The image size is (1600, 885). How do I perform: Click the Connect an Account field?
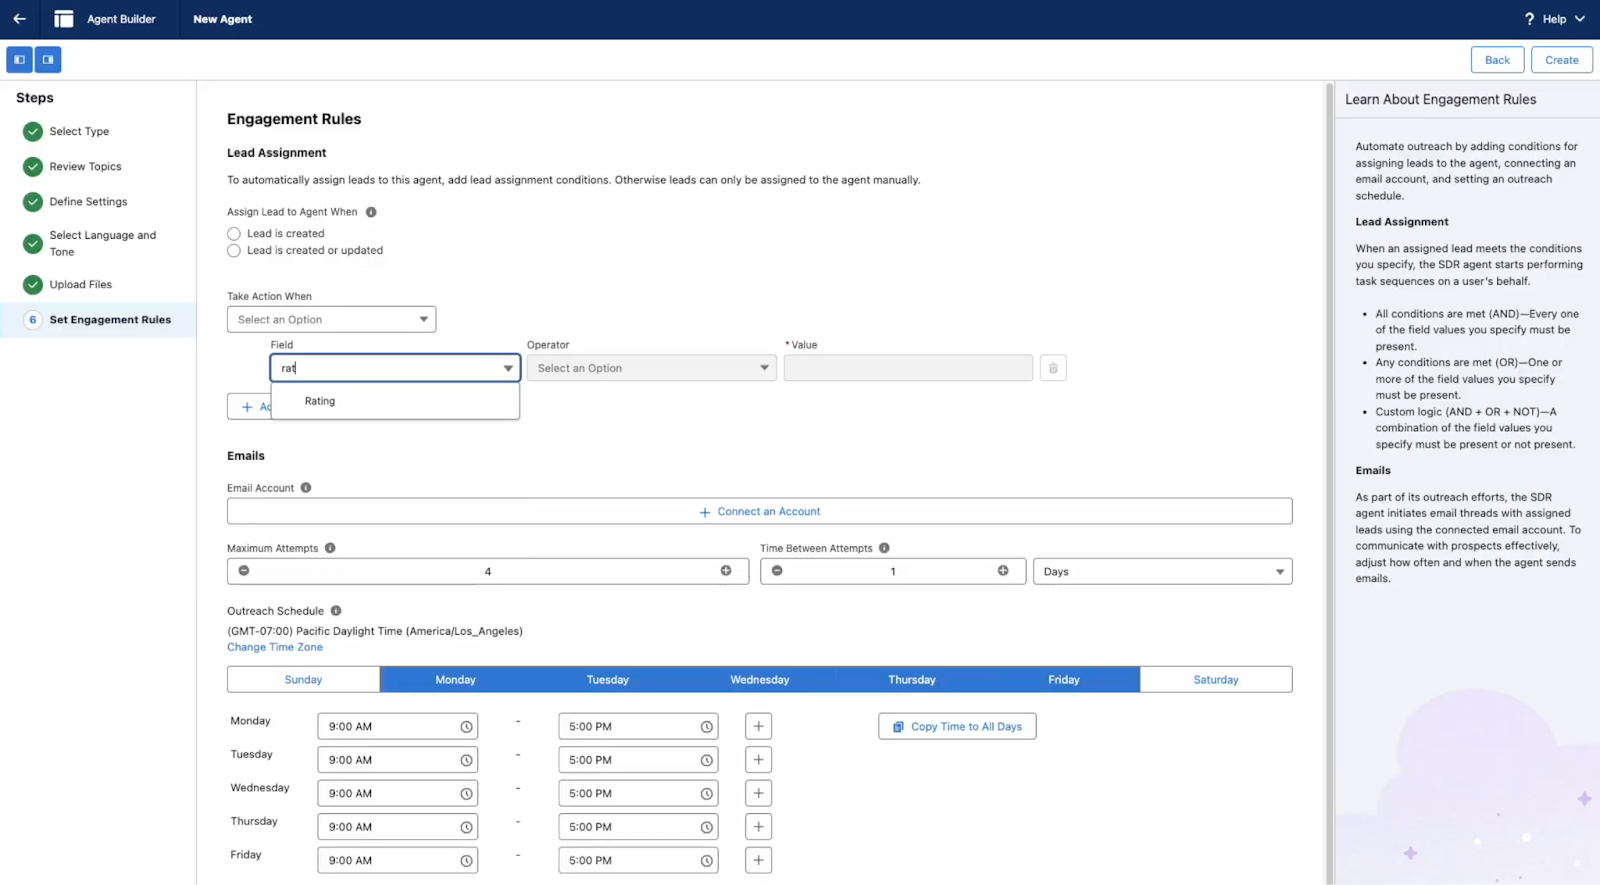tap(759, 512)
